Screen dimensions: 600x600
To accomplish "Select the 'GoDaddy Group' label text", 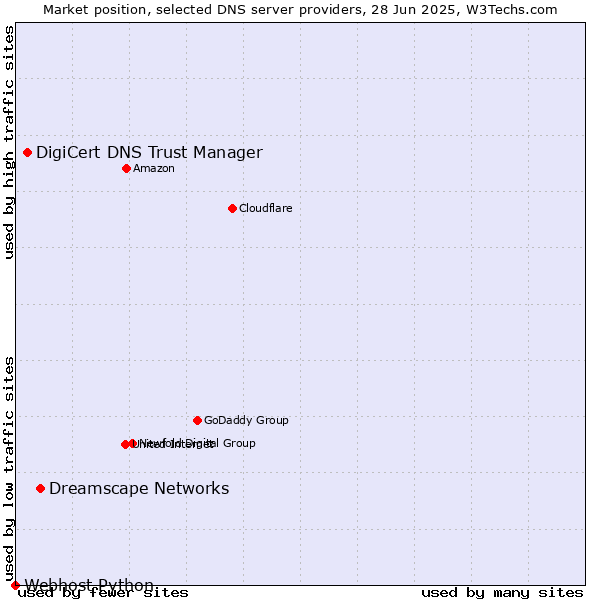I will click(246, 420).
